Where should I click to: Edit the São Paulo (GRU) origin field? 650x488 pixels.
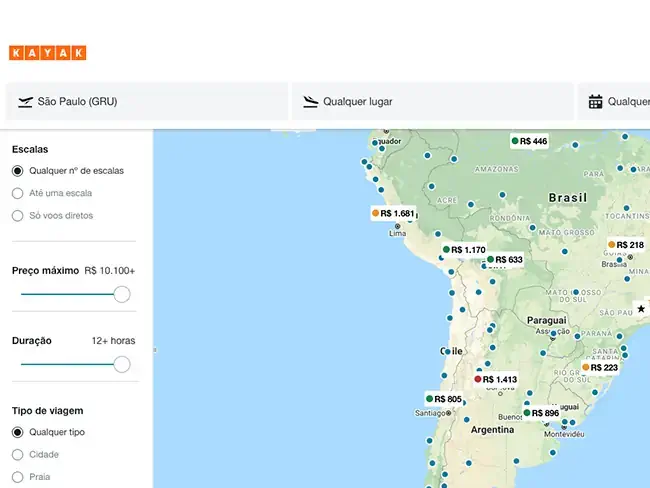(147, 102)
